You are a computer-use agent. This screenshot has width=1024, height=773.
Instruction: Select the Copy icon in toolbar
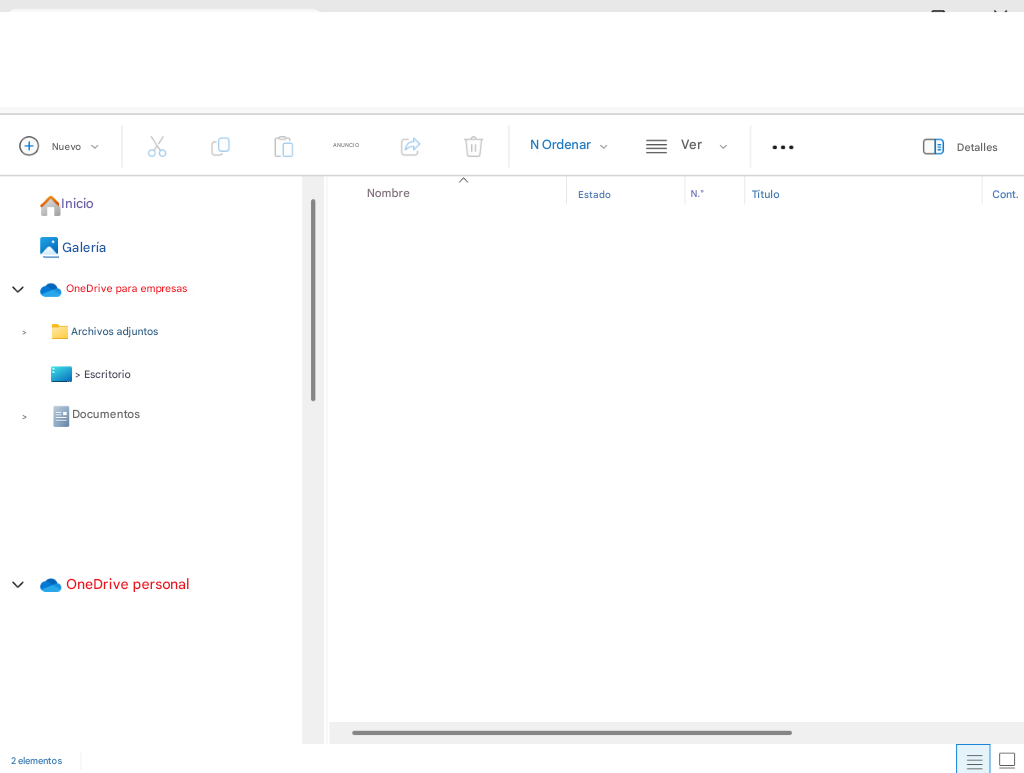(220, 146)
